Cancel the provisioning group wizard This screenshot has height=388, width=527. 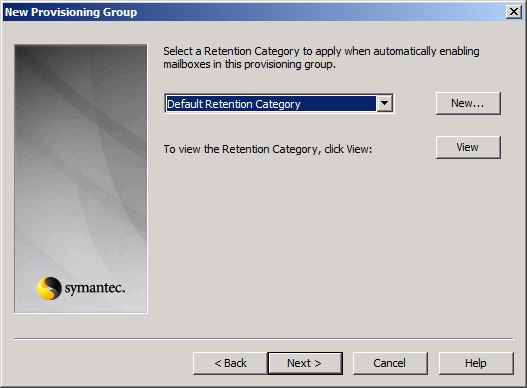[x=390, y=363]
